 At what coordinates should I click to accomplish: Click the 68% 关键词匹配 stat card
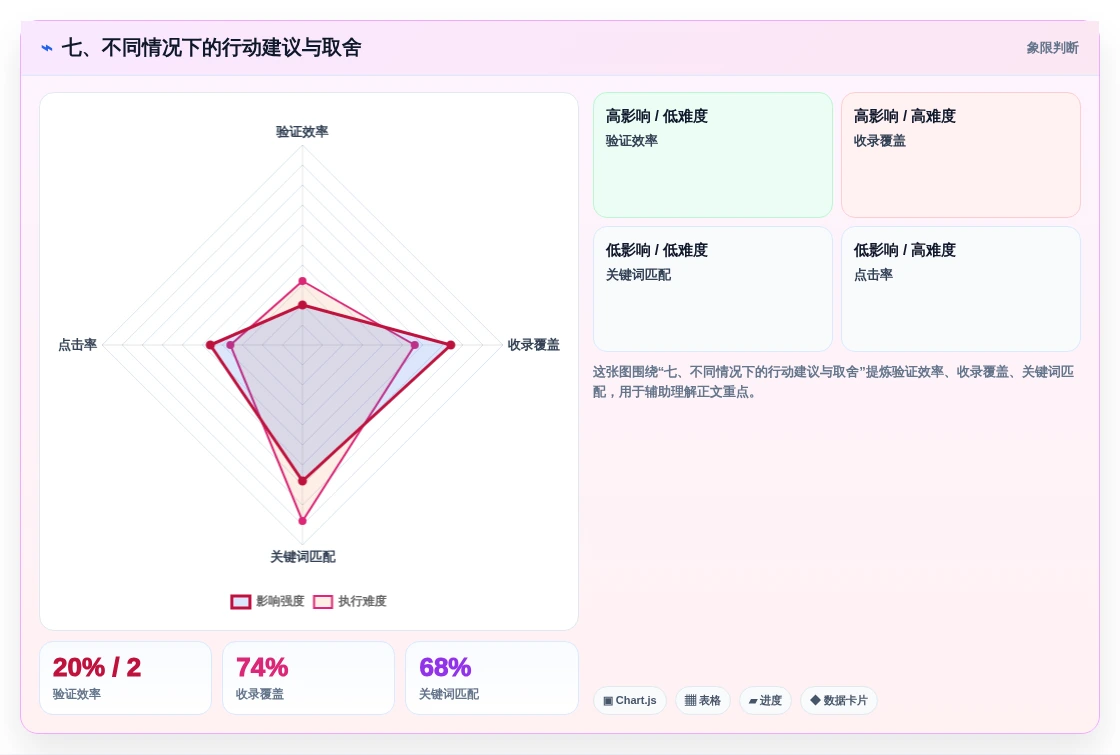pyautogui.click(x=491, y=678)
